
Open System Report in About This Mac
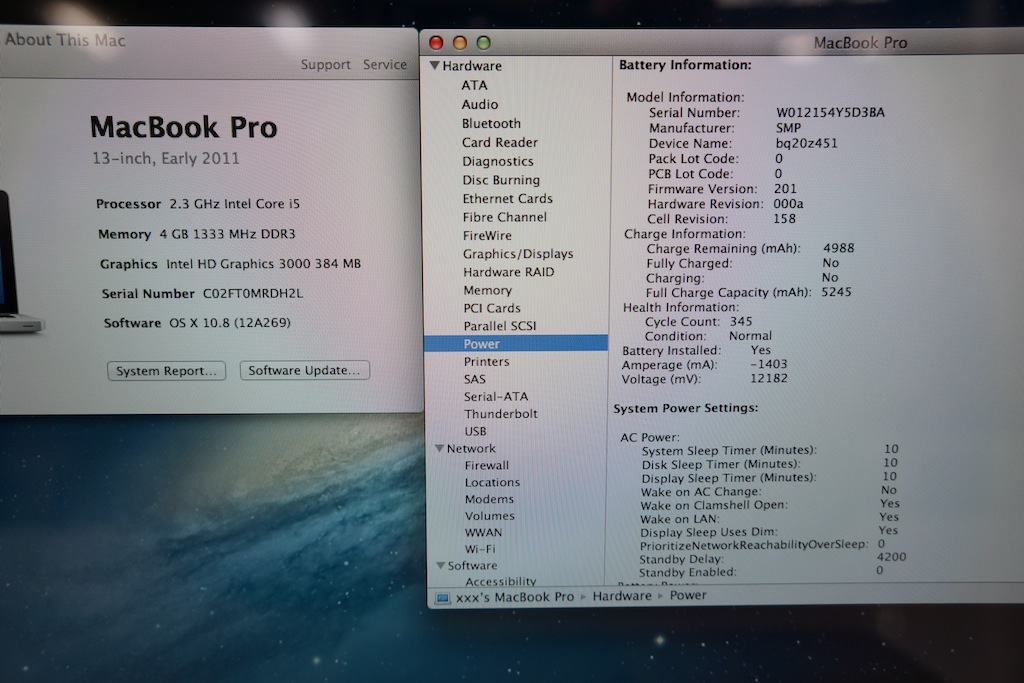tap(167, 371)
